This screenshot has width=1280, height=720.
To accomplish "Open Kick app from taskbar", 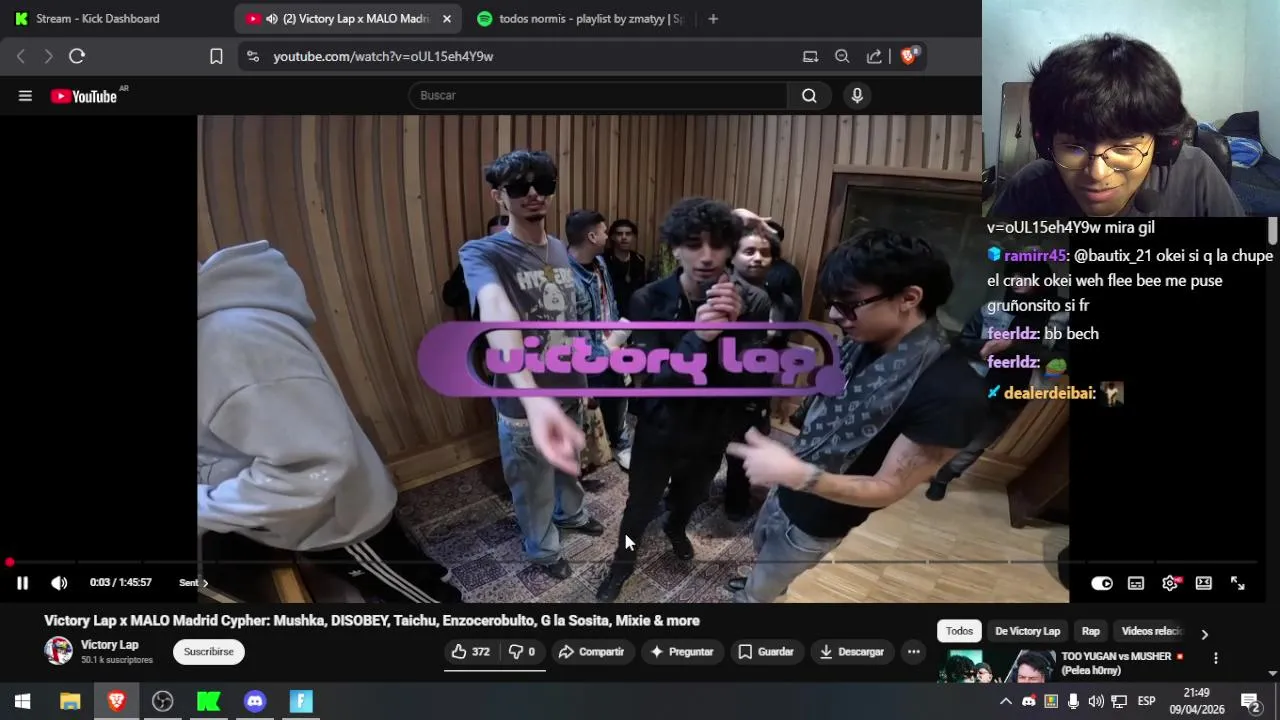I will (x=208, y=702).
